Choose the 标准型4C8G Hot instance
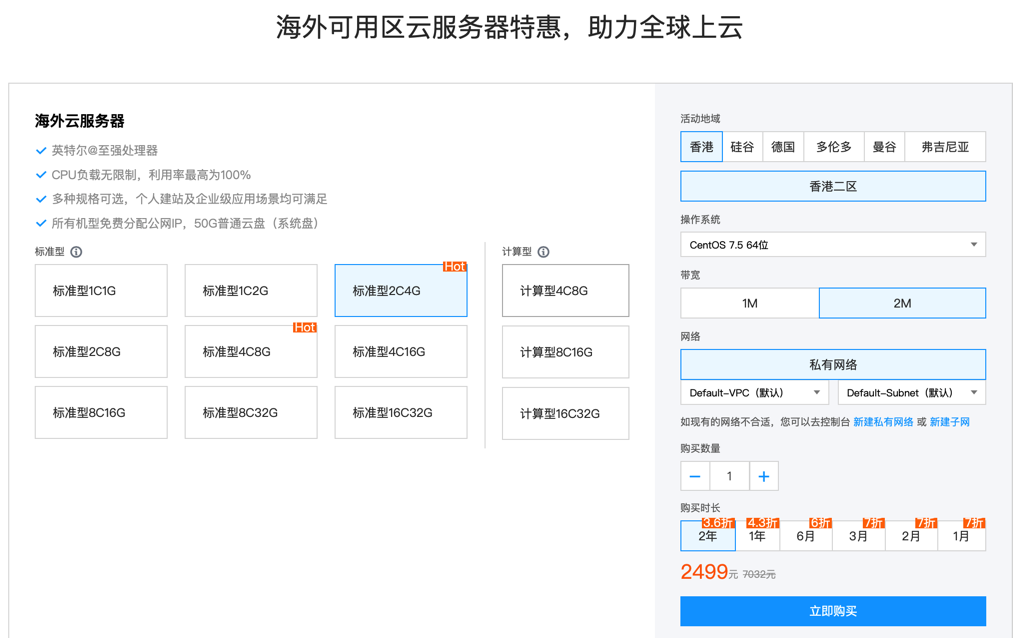Image resolution: width=1013 pixels, height=638 pixels. pyautogui.click(x=251, y=352)
